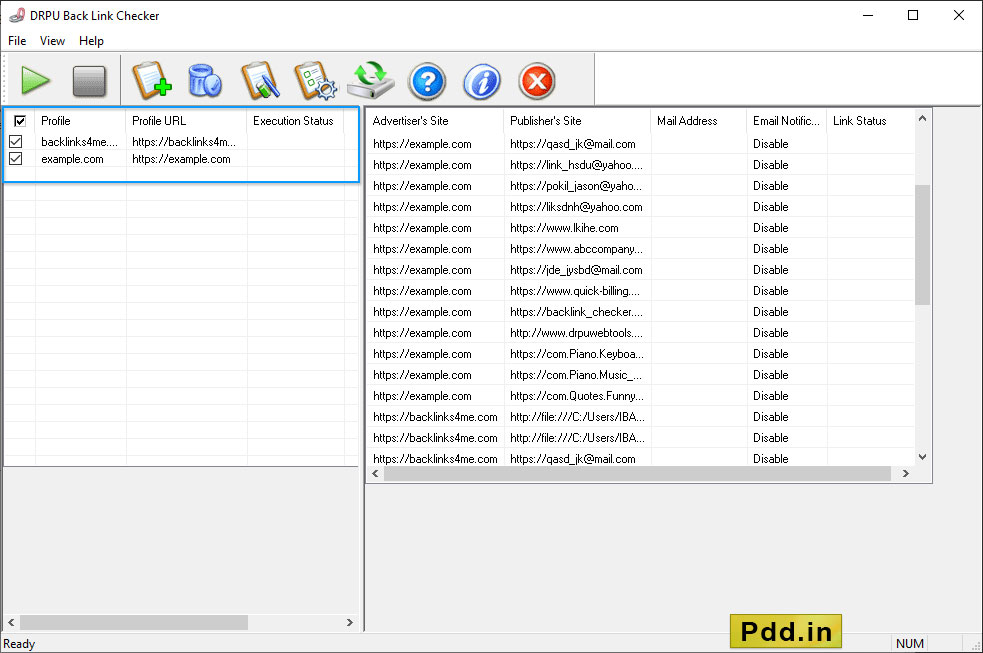Select publisher https://jde_jysbd@mail.com row

pos(576,270)
